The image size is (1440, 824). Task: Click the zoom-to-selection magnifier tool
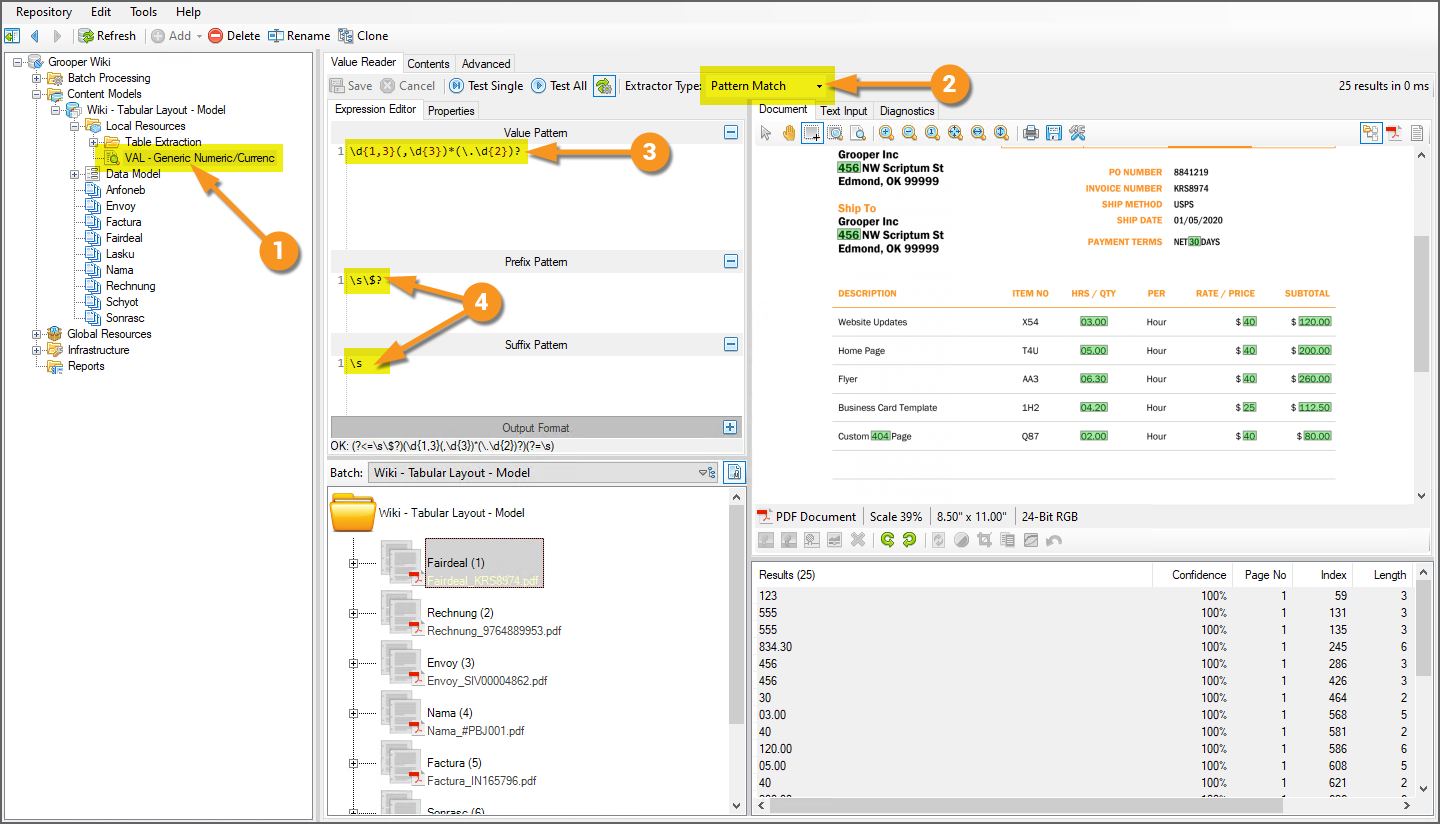point(835,133)
